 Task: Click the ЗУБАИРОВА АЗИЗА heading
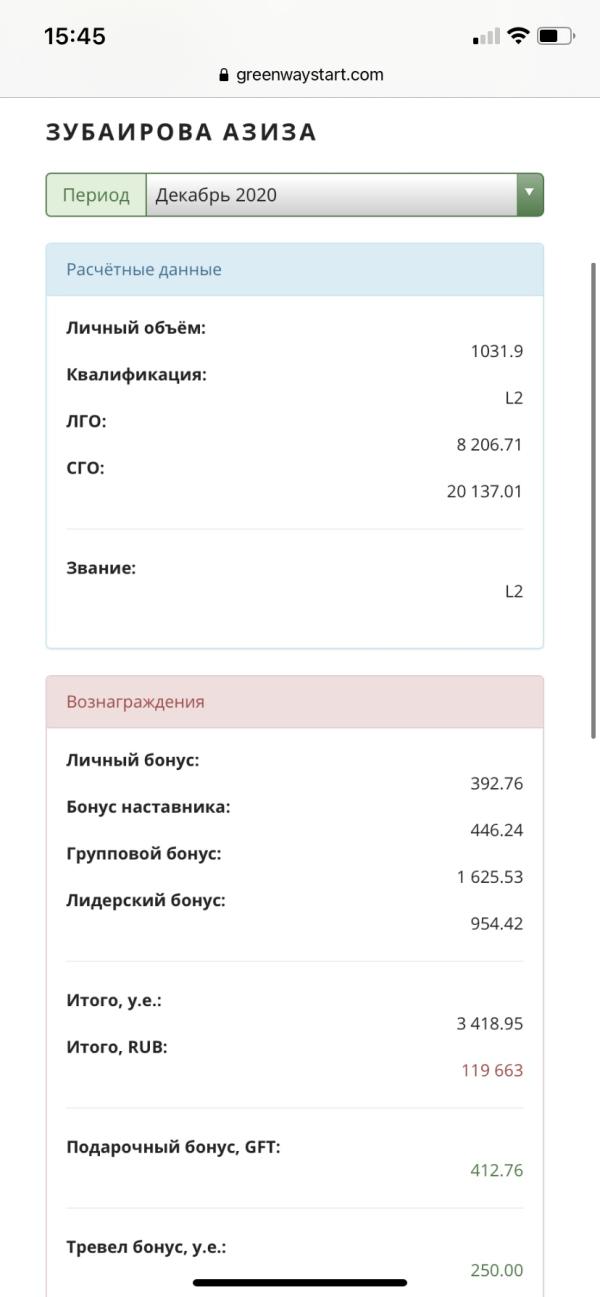click(x=181, y=132)
